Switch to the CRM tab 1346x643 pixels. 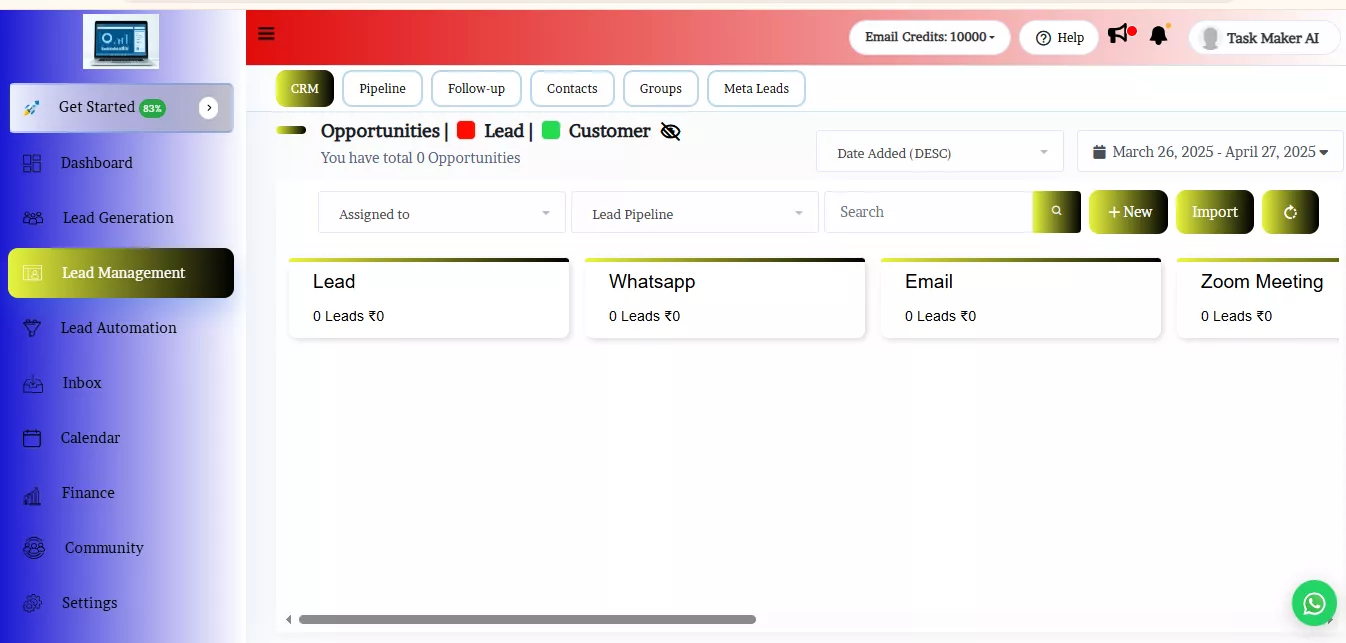click(305, 88)
